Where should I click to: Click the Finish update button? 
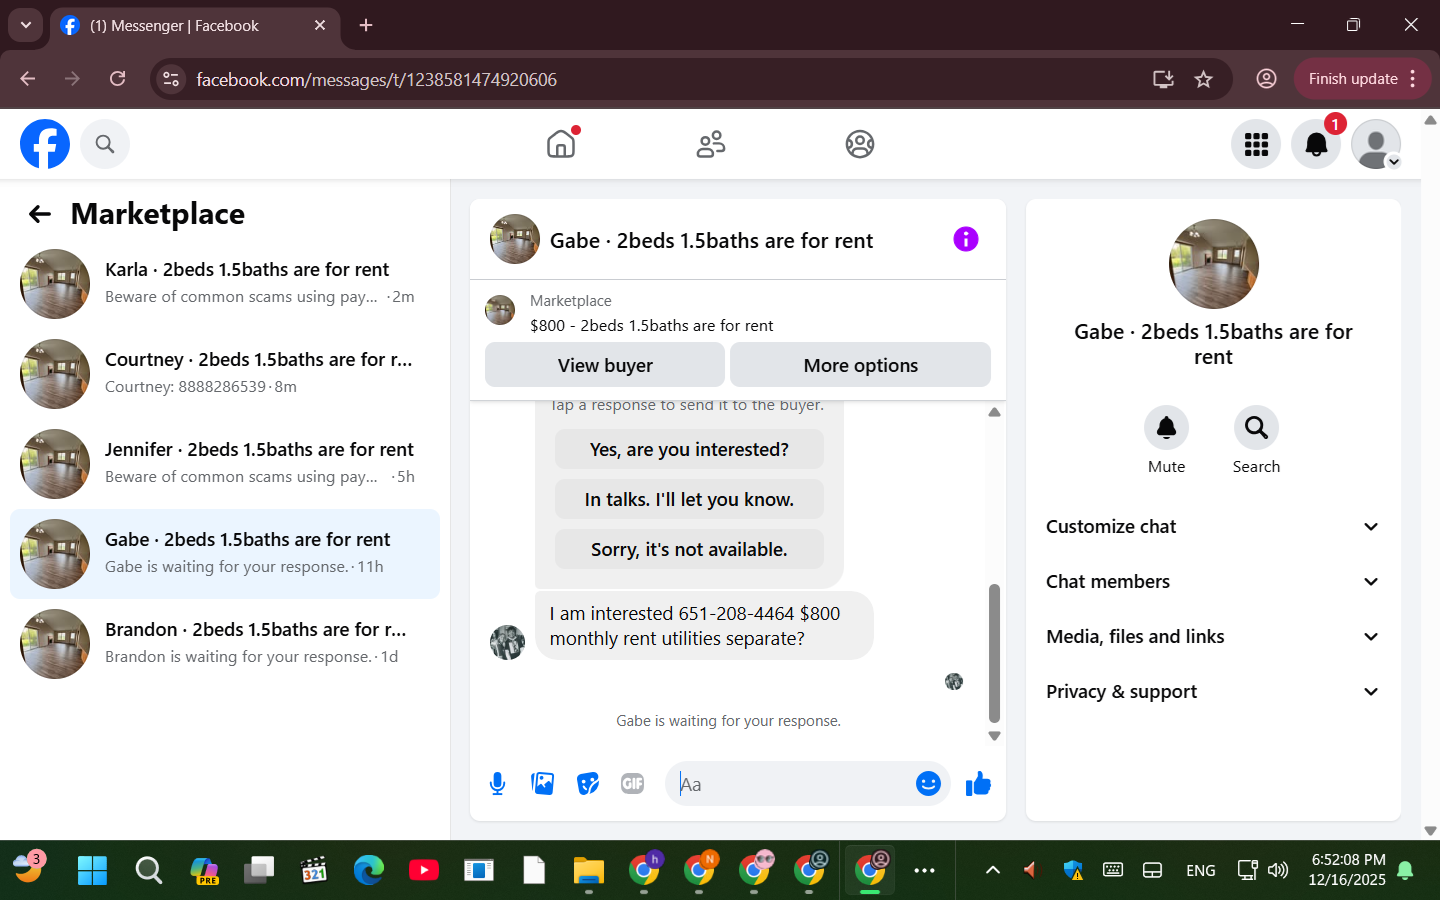pyautogui.click(x=1362, y=79)
